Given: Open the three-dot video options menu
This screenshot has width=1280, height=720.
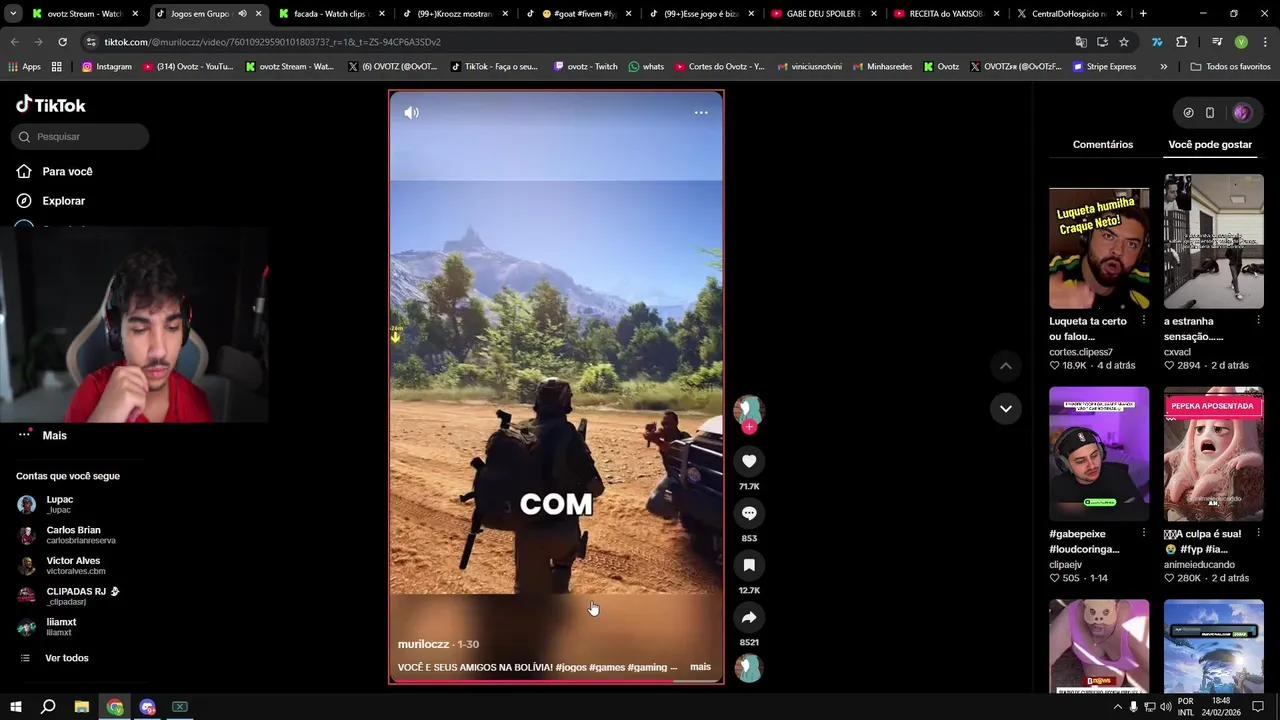Looking at the screenshot, I should (701, 113).
